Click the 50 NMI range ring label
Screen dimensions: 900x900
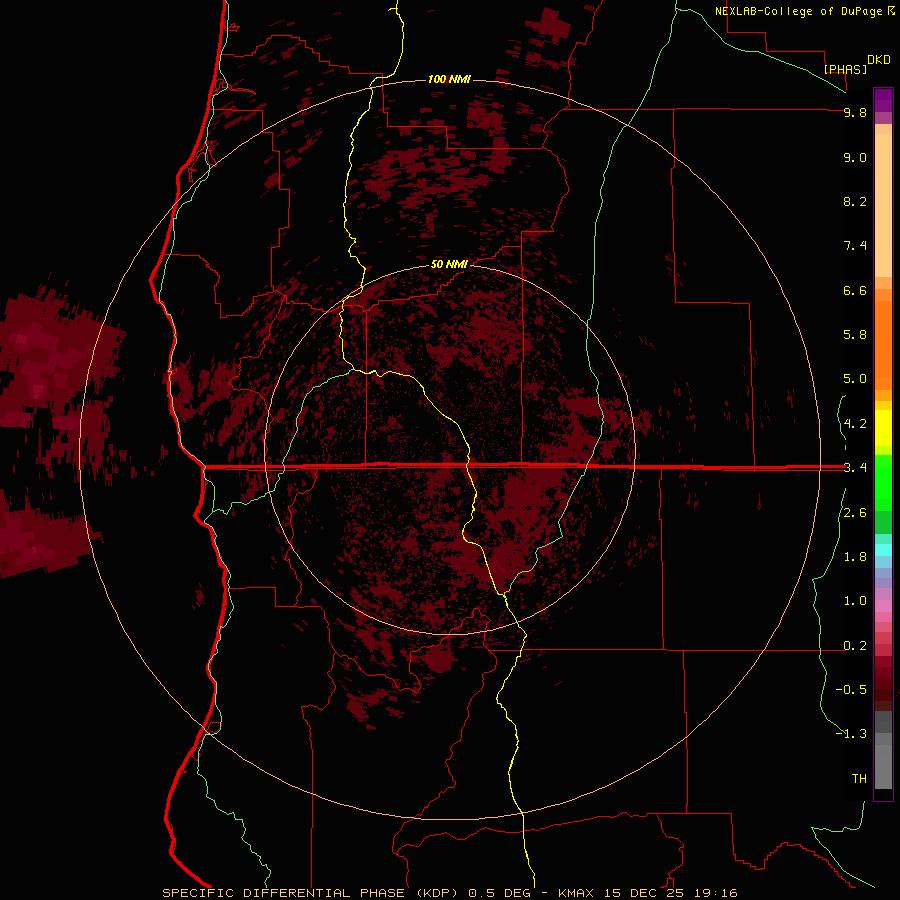tap(449, 264)
